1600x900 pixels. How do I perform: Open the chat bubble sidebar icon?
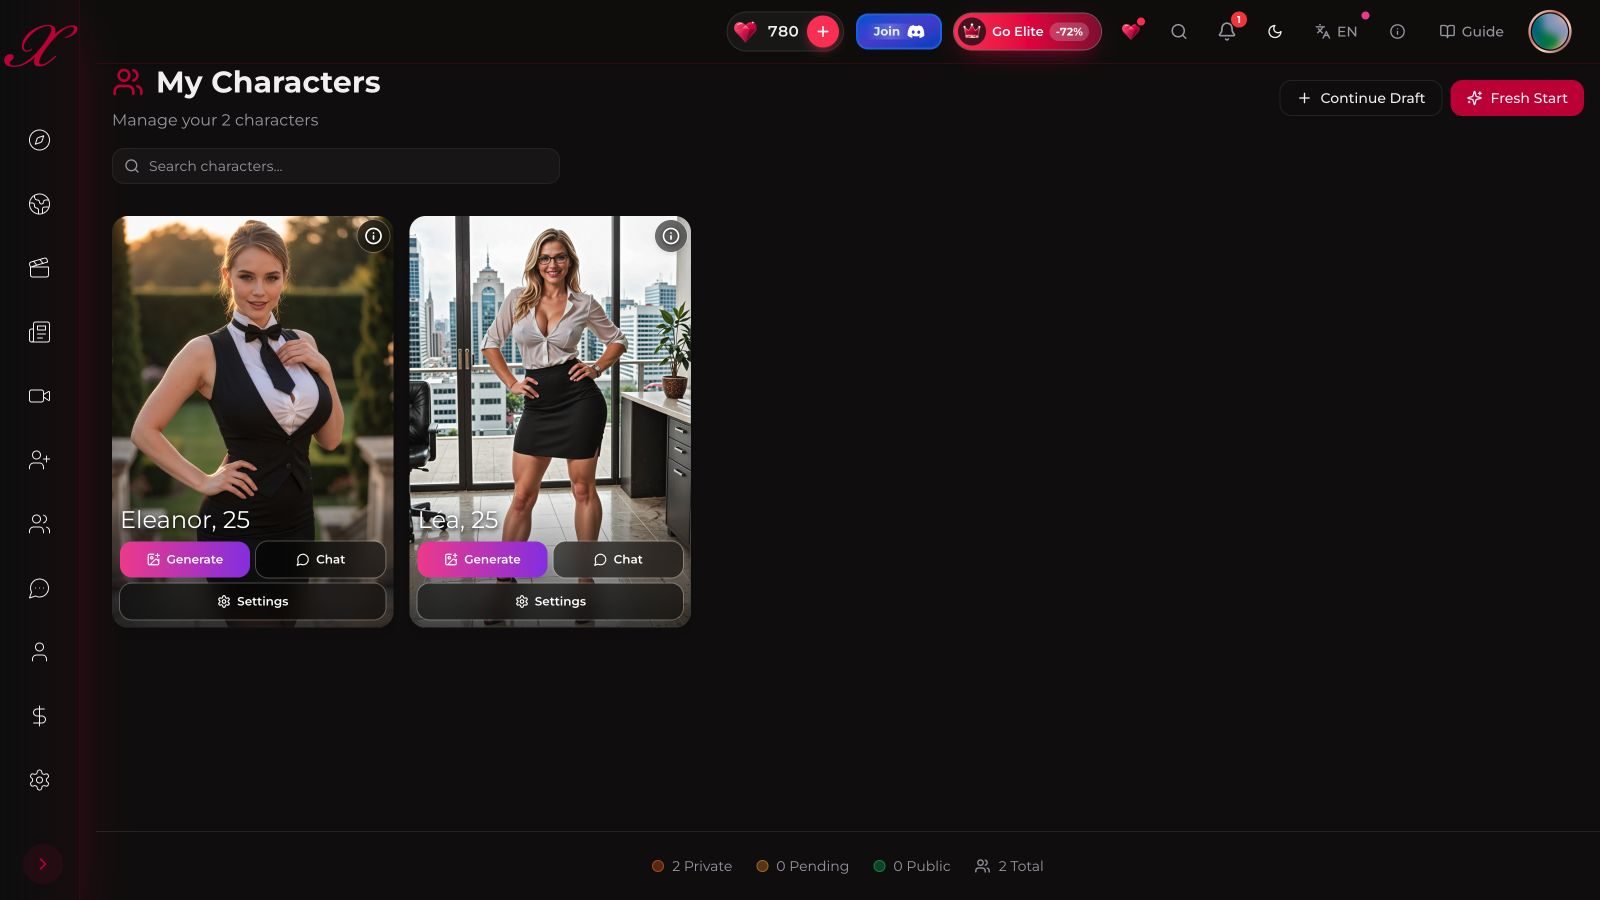(39, 588)
